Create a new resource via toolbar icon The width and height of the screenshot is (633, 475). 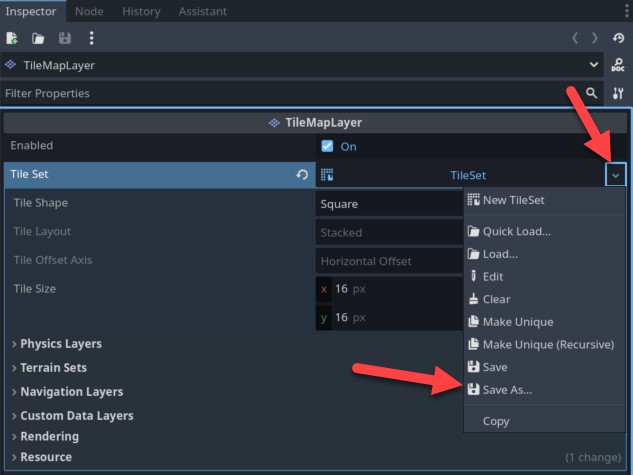tap(12, 38)
